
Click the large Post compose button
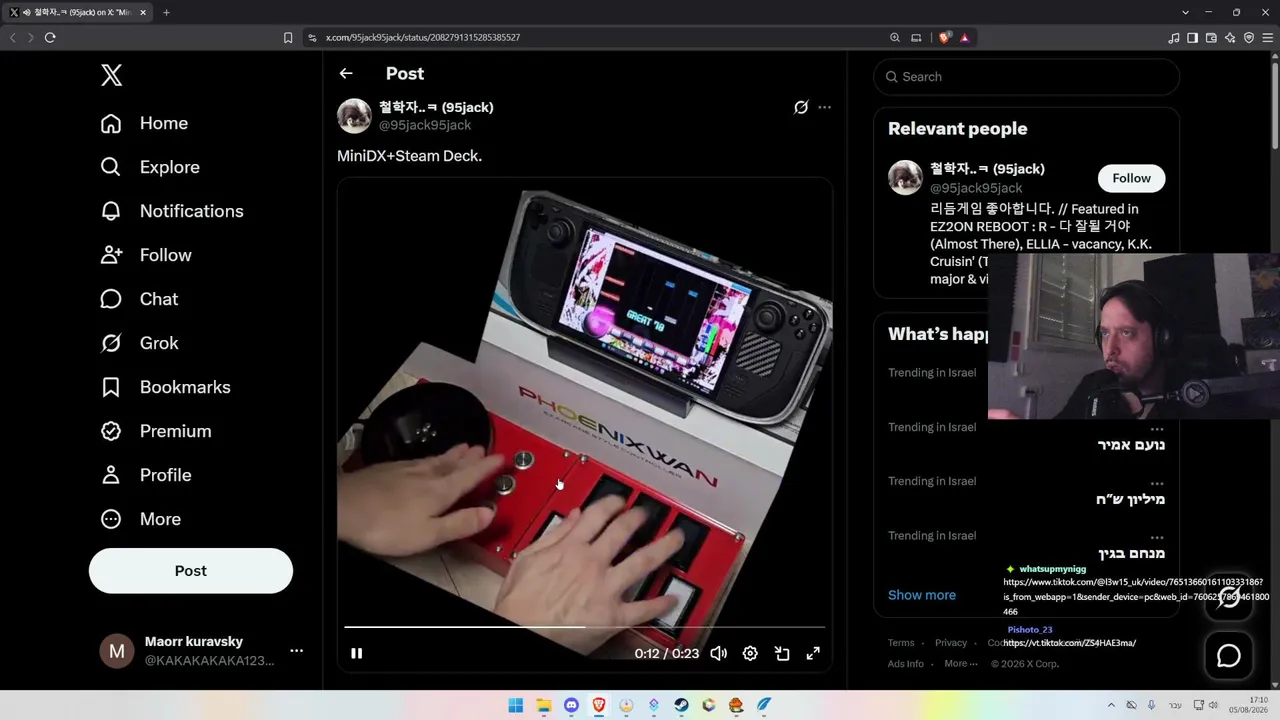[x=191, y=571]
